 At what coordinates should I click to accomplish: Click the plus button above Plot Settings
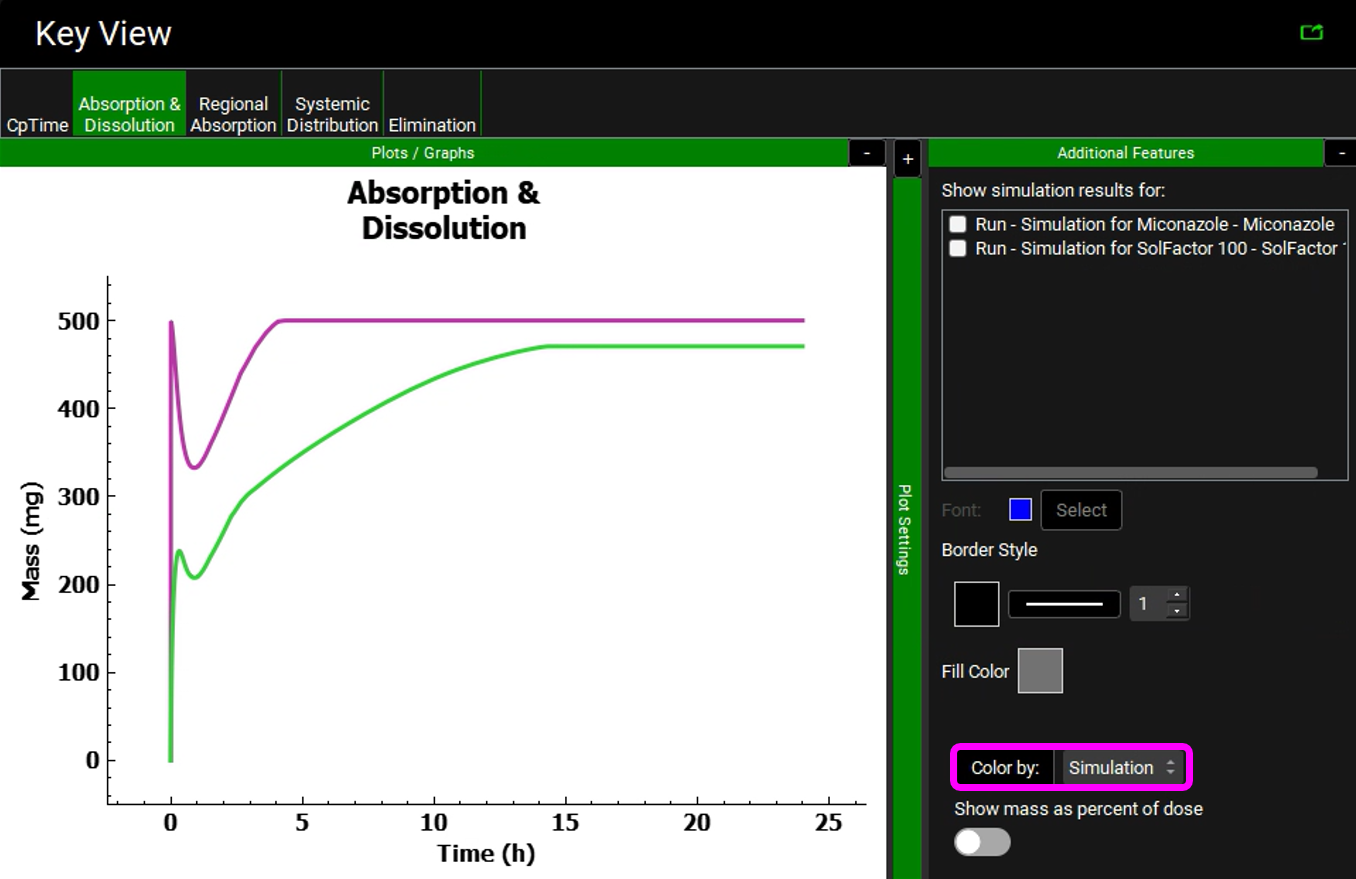point(907,159)
